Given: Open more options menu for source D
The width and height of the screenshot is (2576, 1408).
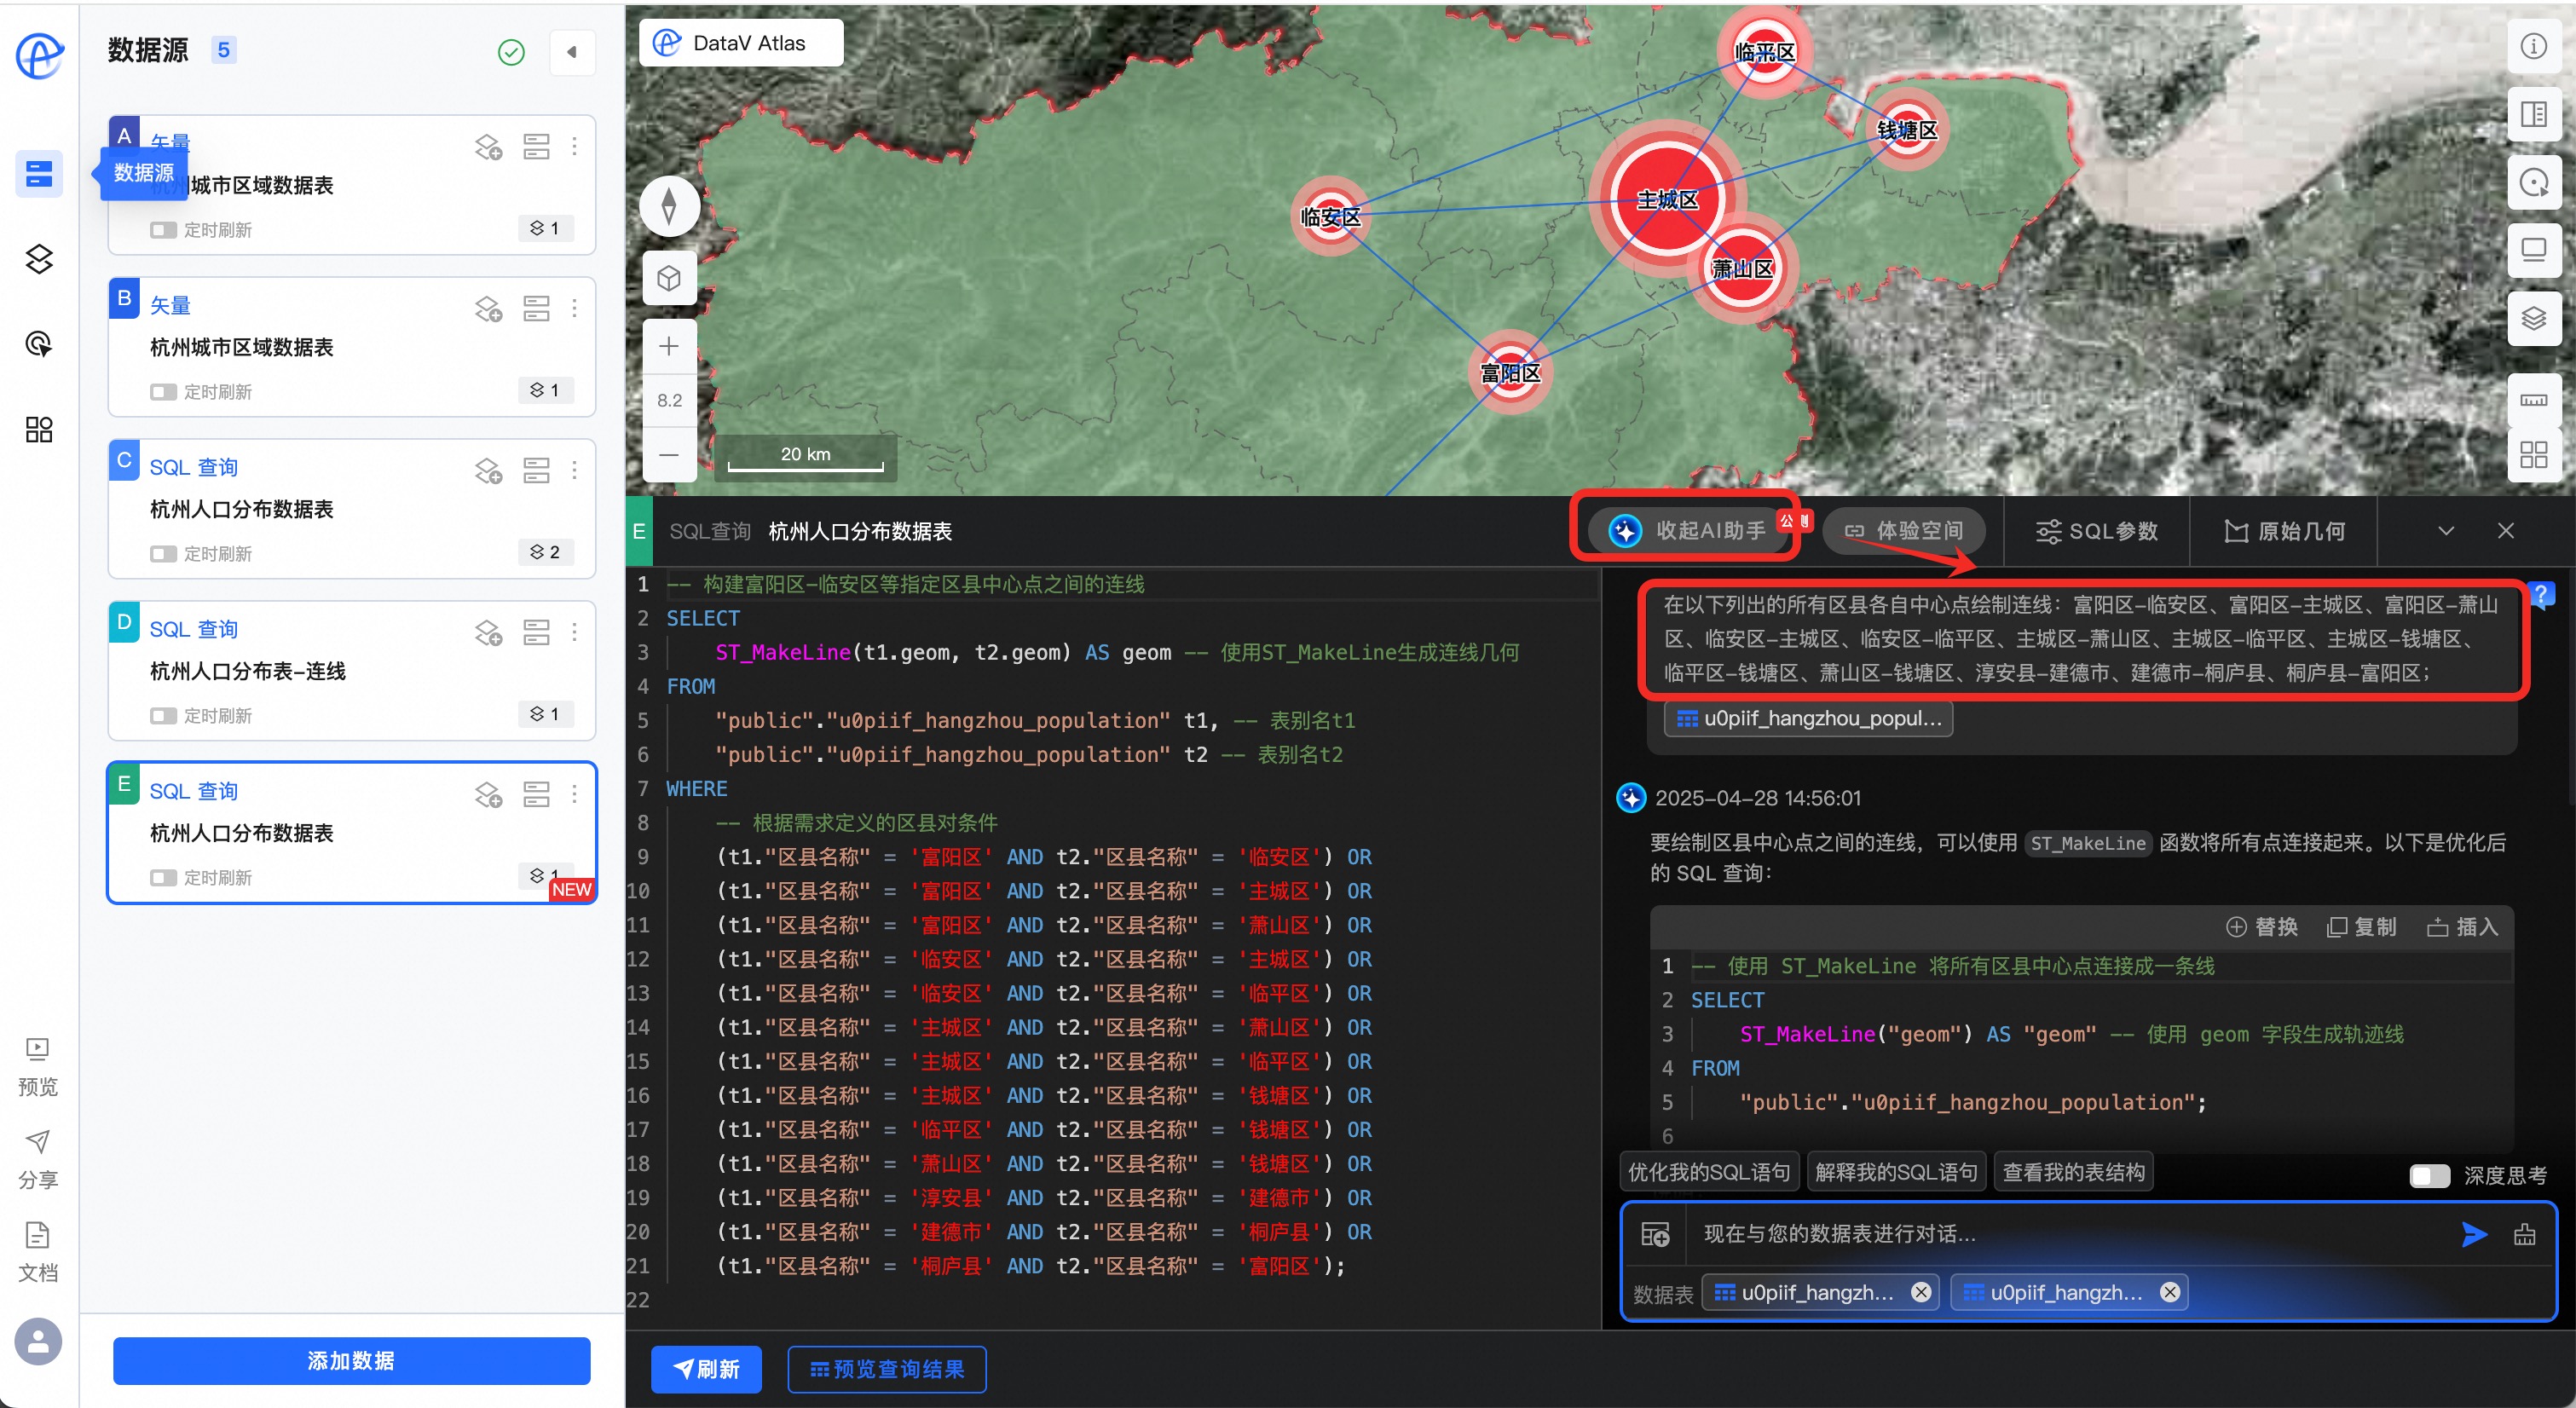Looking at the screenshot, I should pyautogui.click(x=574, y=632).
